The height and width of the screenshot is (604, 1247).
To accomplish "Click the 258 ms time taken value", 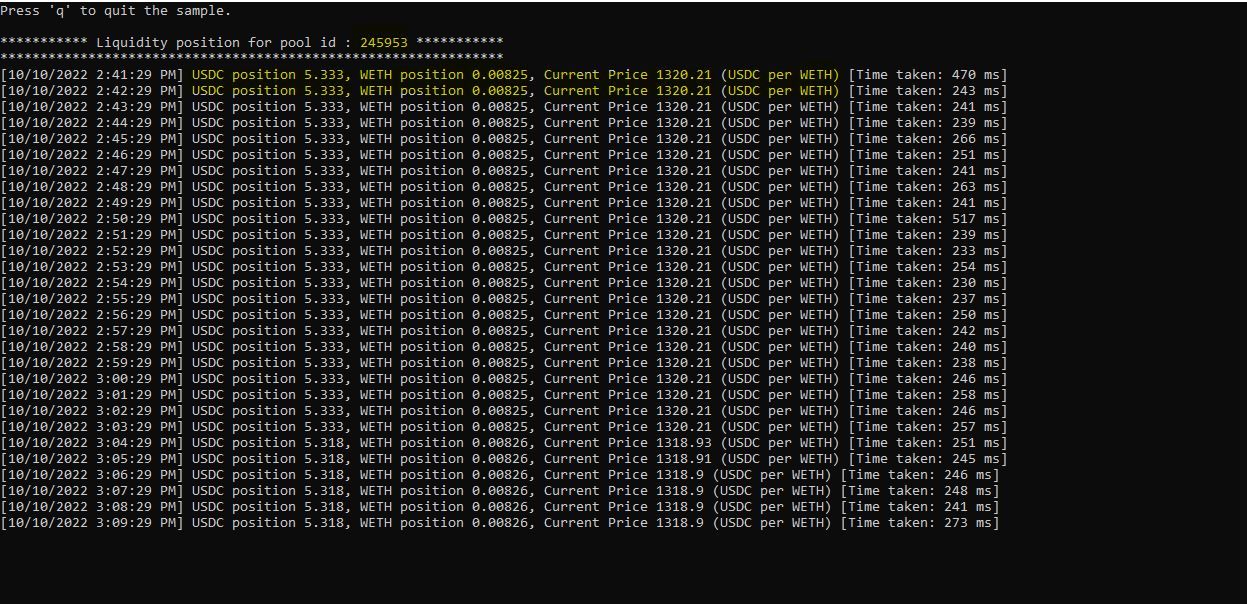I will (x=975, y=395).
